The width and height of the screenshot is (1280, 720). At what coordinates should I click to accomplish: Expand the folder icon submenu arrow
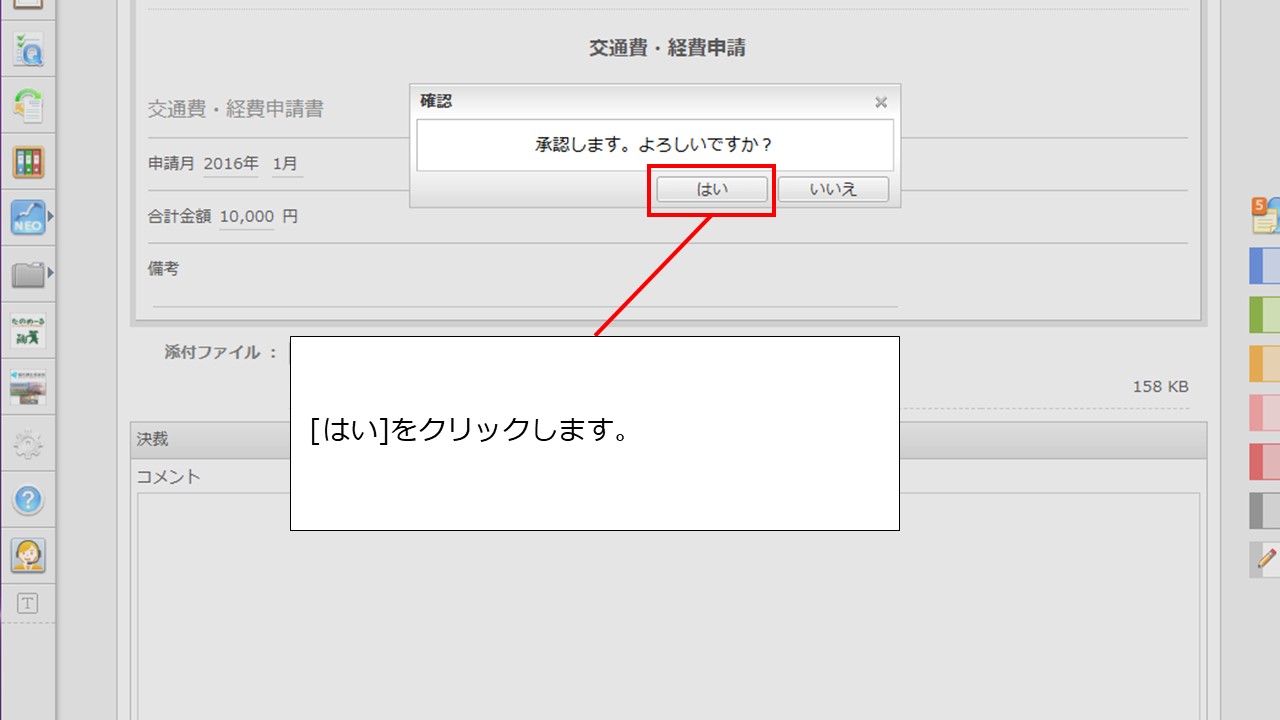(x=50, y=272)
